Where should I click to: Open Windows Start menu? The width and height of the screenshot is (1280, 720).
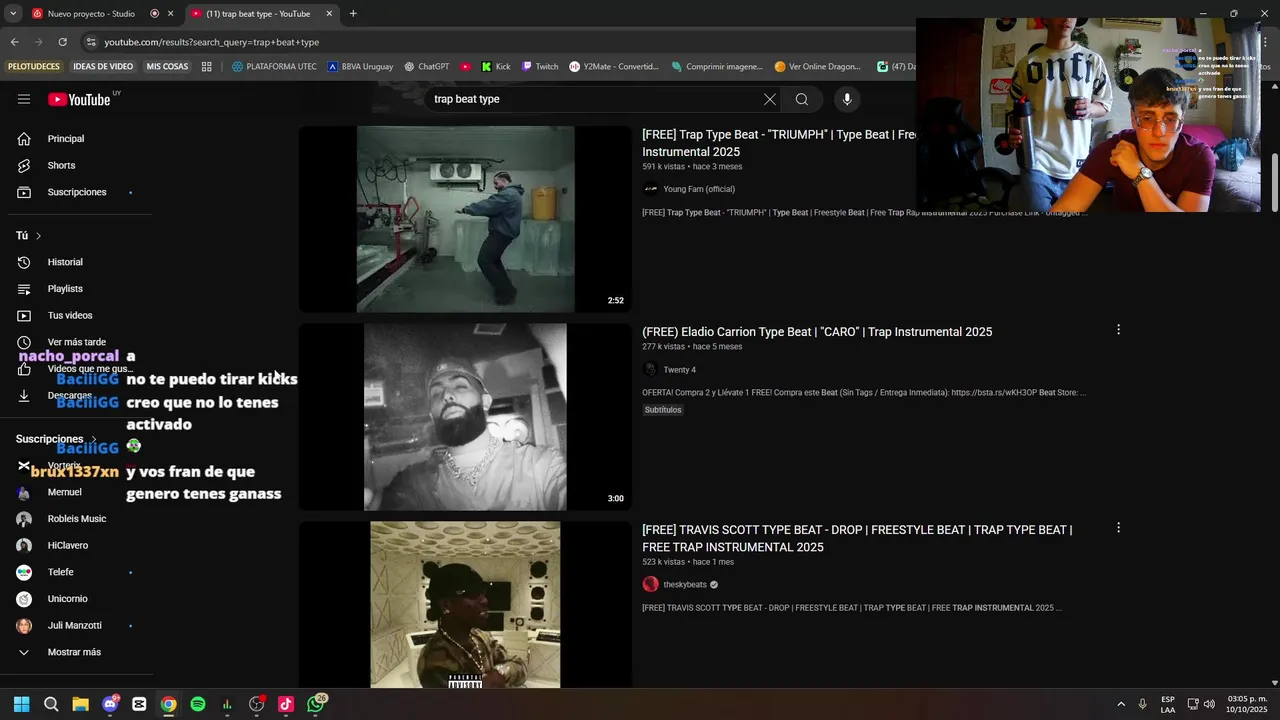(21, 704)
